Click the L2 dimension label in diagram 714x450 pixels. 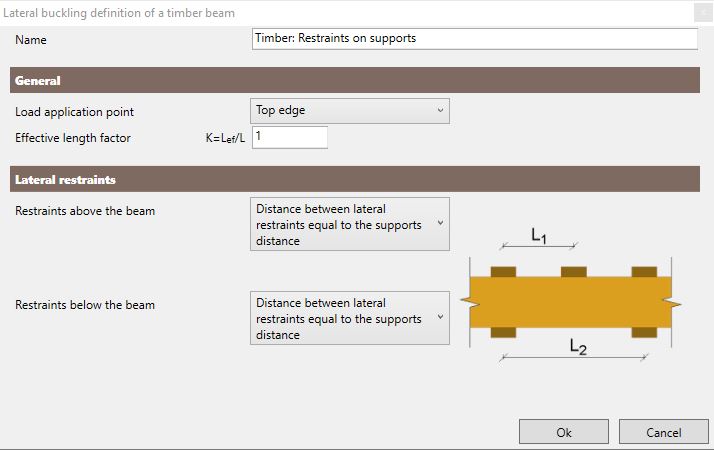coord(578,347)
